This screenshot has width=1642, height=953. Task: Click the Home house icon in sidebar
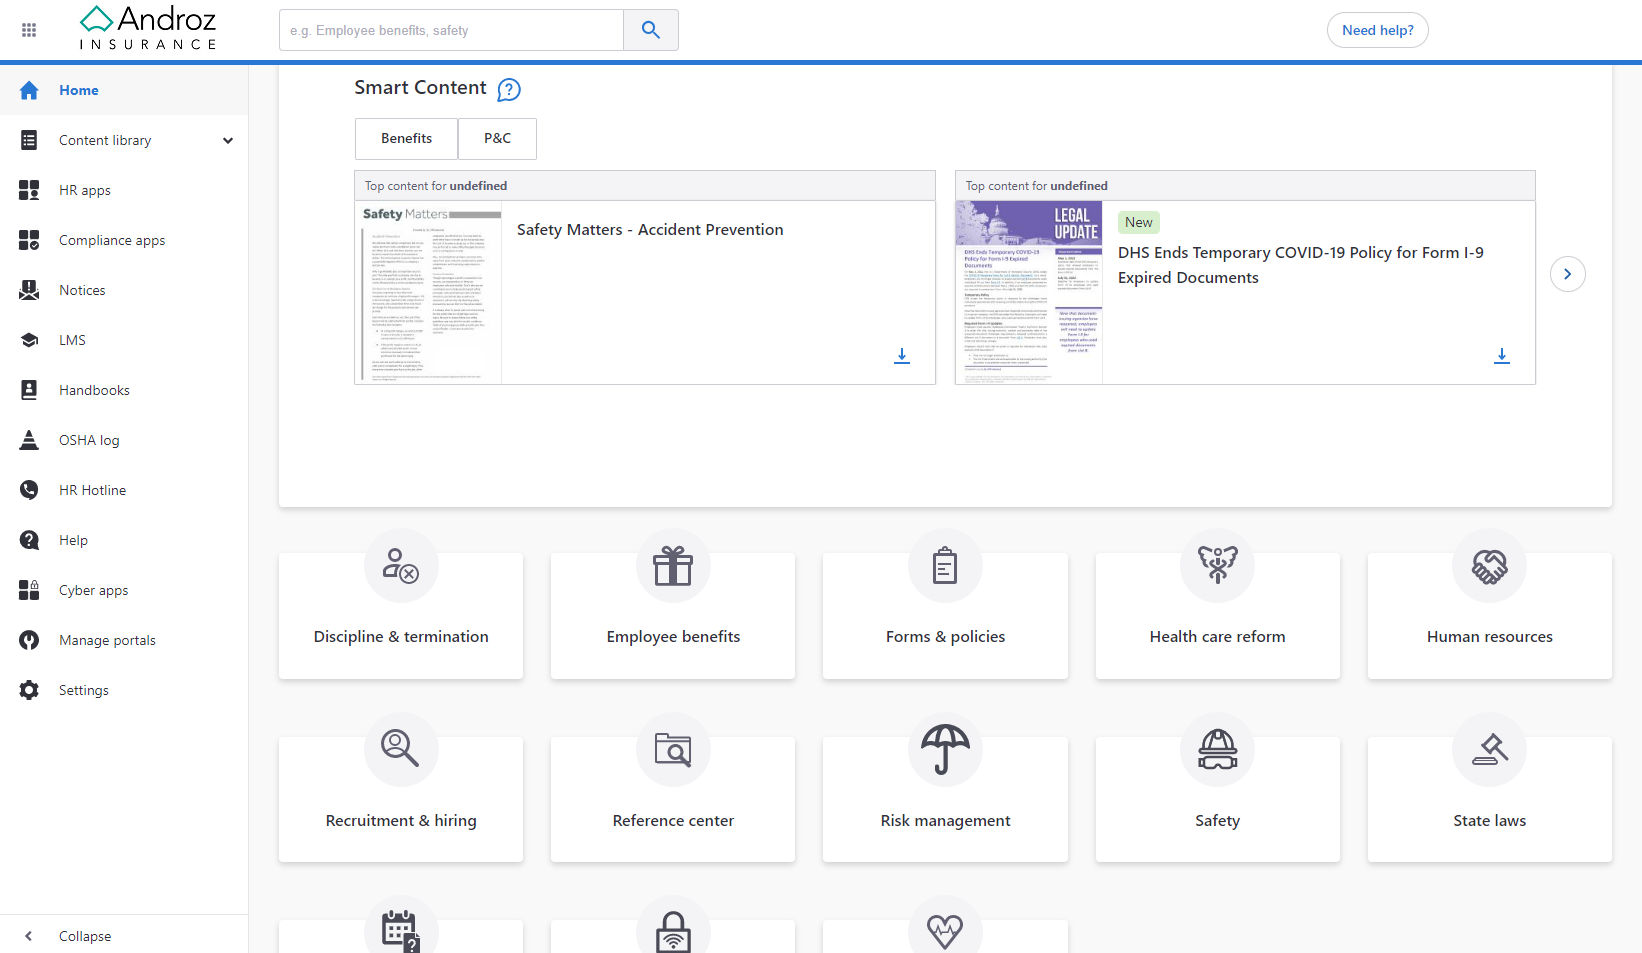pyautogui.click(x=29, y=90)
